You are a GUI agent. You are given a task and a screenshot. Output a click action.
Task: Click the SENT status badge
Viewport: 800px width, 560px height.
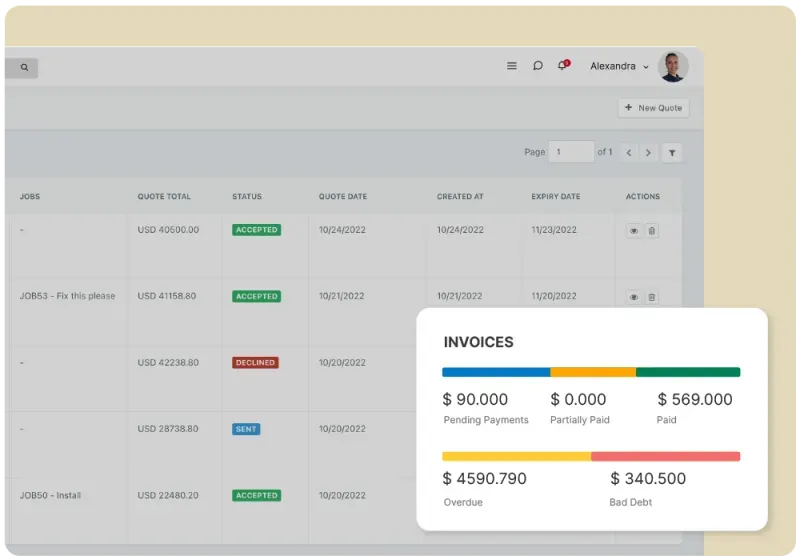(x=246, y=429)
